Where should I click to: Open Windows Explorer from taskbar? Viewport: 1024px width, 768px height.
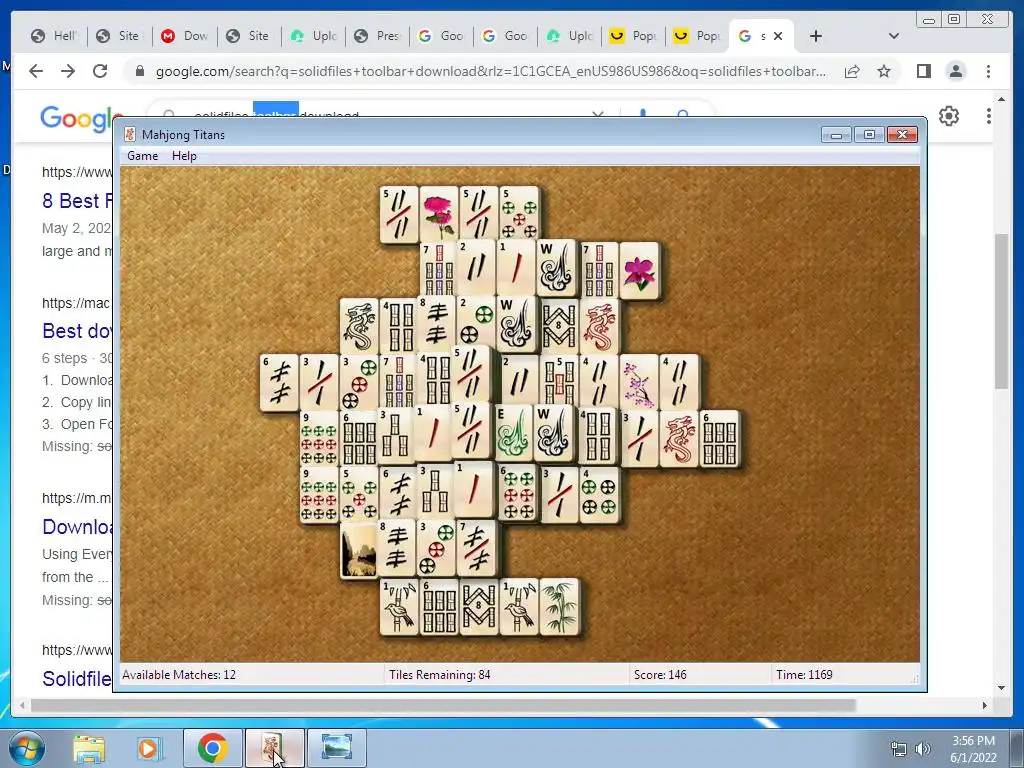point(89,748)
